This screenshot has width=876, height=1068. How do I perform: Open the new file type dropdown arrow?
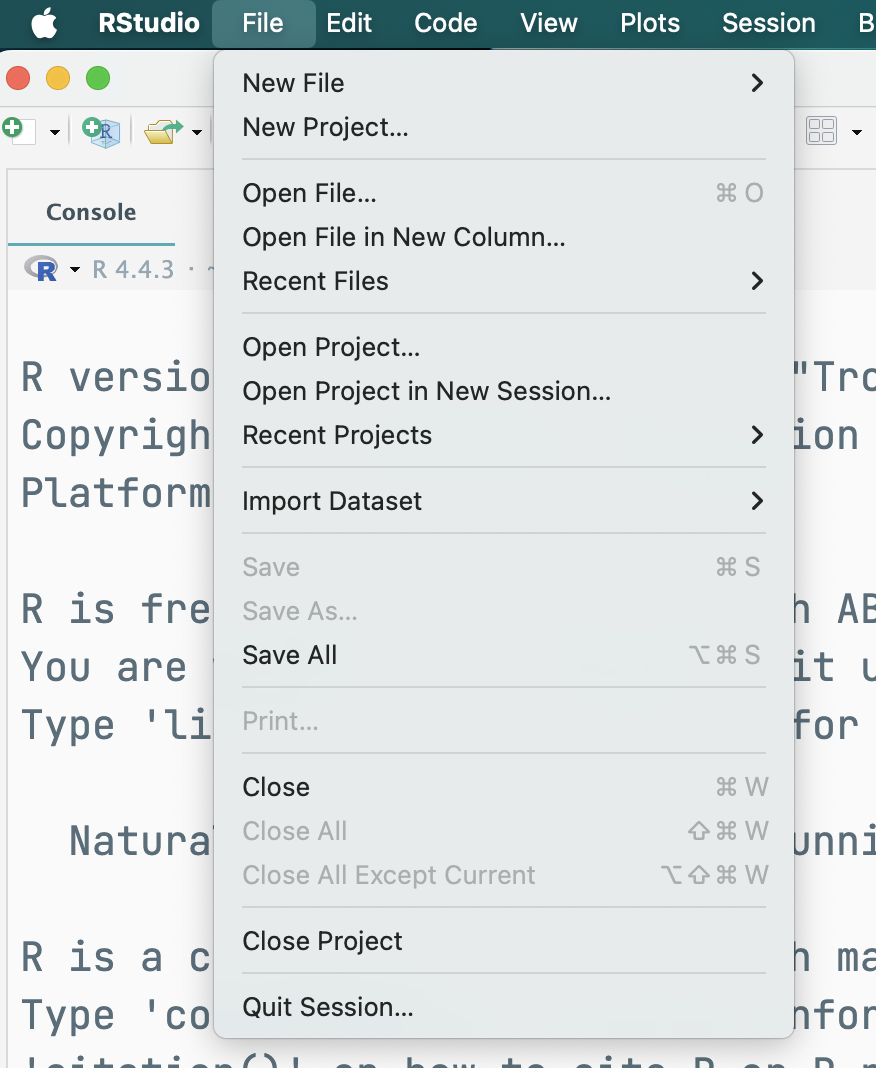click(54, 132)
